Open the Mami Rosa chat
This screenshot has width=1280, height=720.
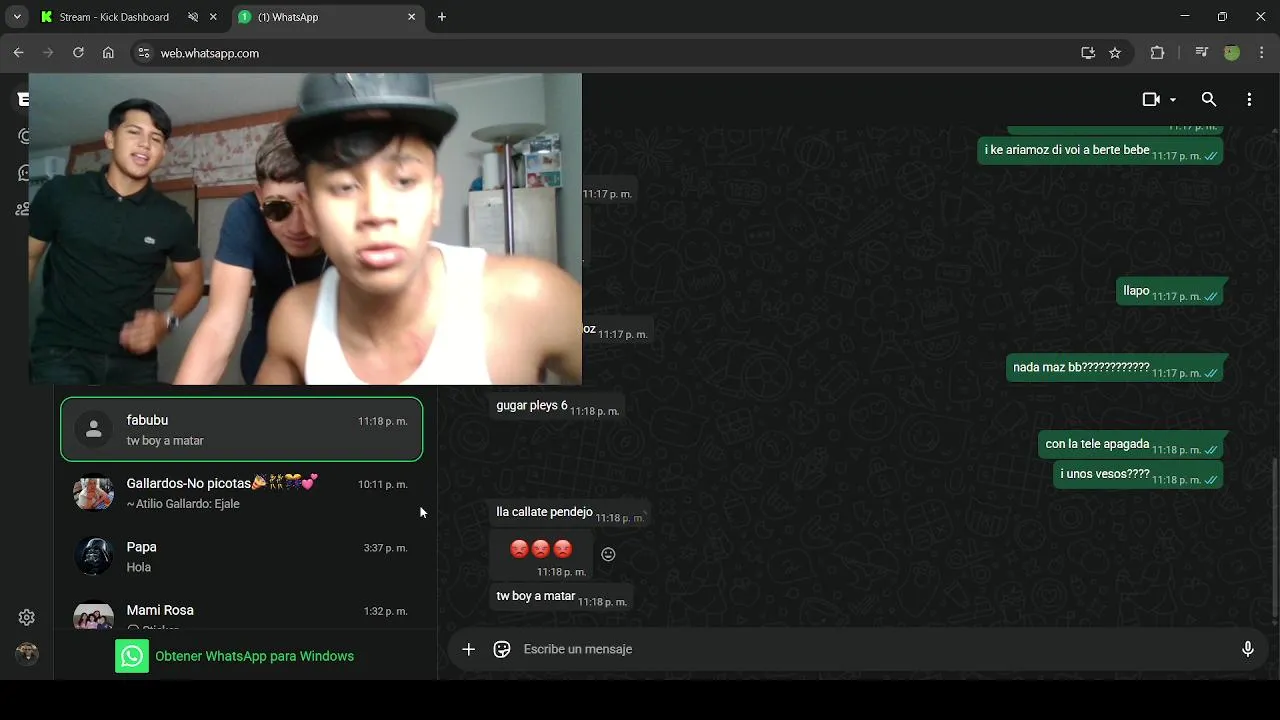tap(242, 614)
